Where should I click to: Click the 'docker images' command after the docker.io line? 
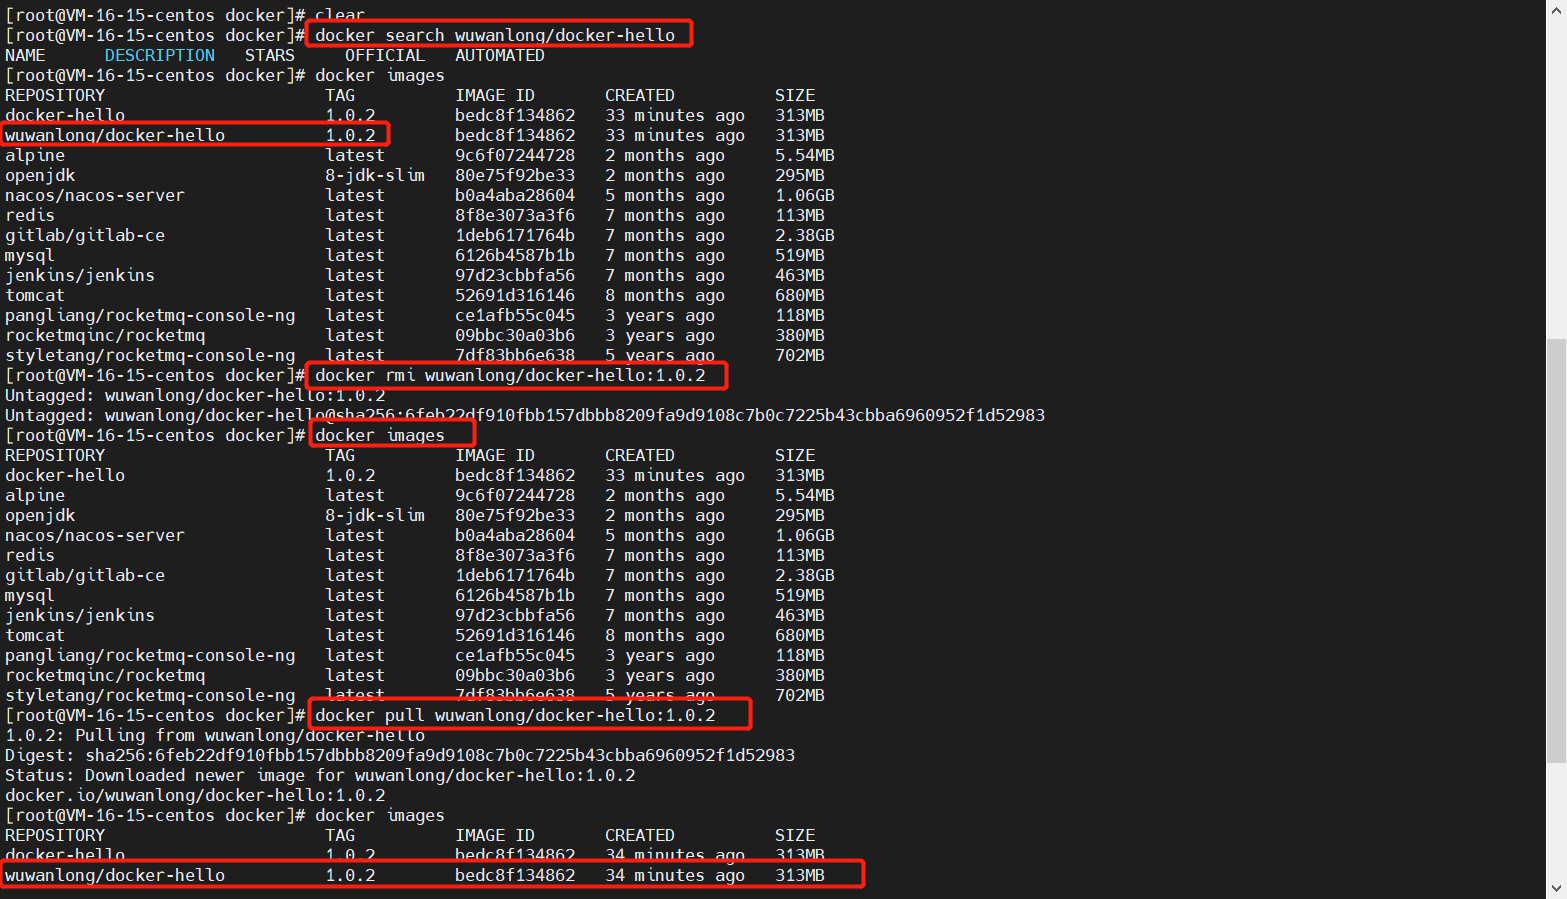[x=380, y=815]
